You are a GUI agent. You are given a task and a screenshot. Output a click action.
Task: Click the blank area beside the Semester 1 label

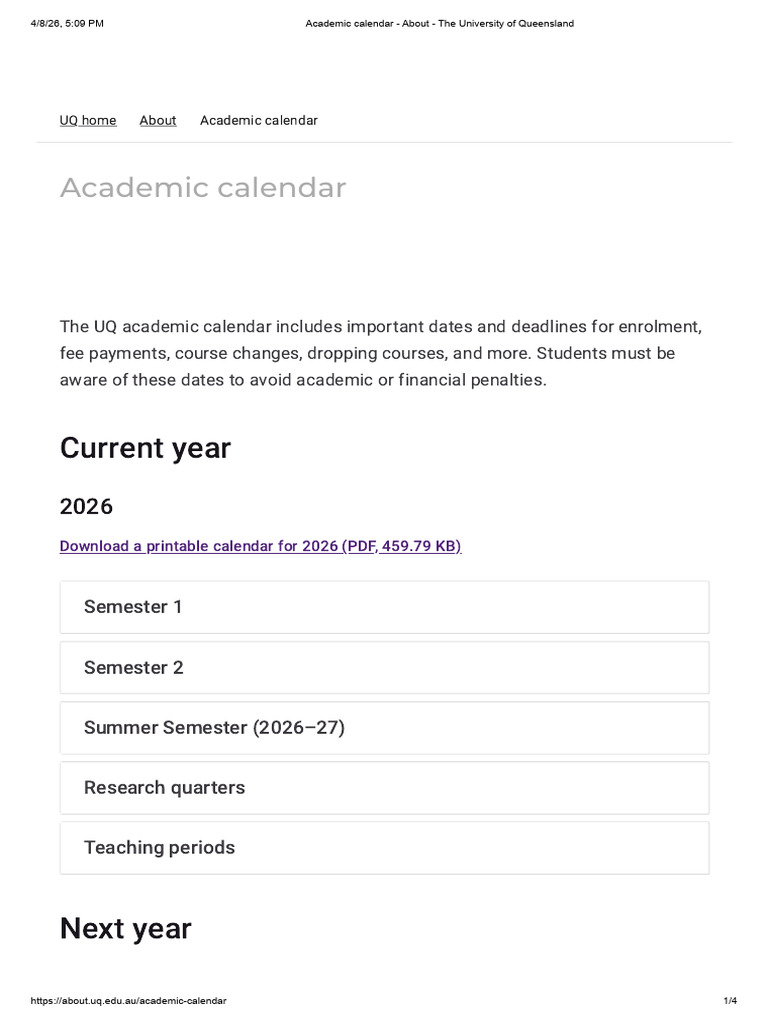coord(450,607)
